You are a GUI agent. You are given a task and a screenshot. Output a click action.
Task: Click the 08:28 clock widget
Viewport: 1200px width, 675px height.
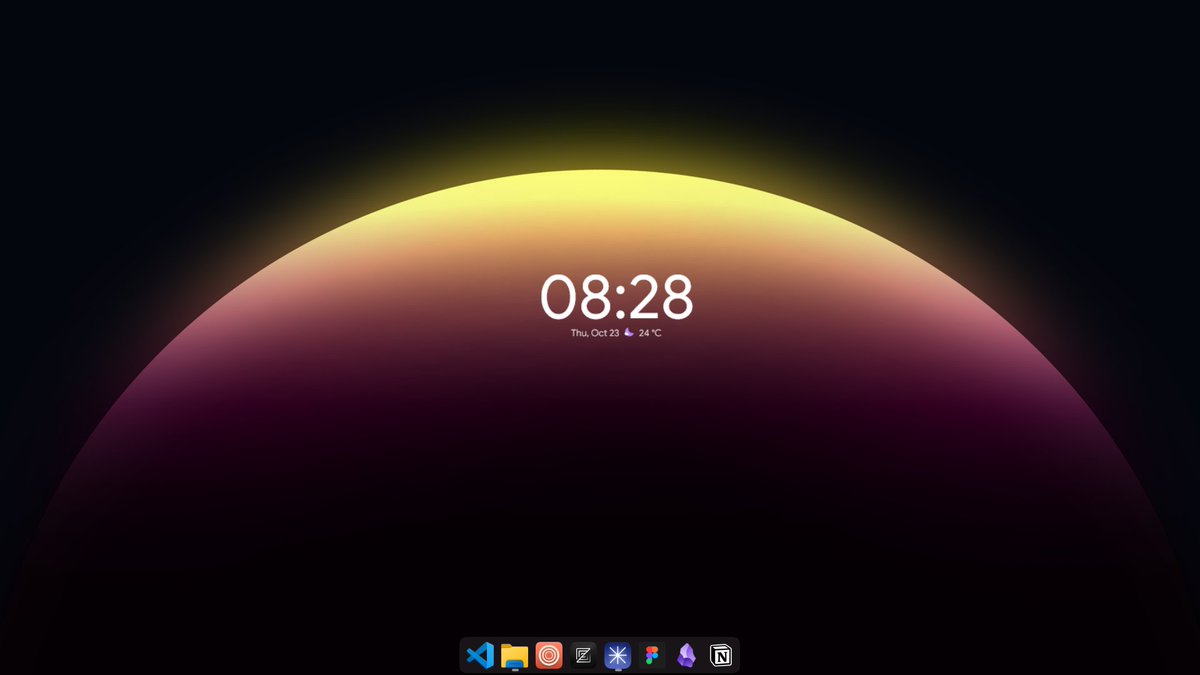616,297
